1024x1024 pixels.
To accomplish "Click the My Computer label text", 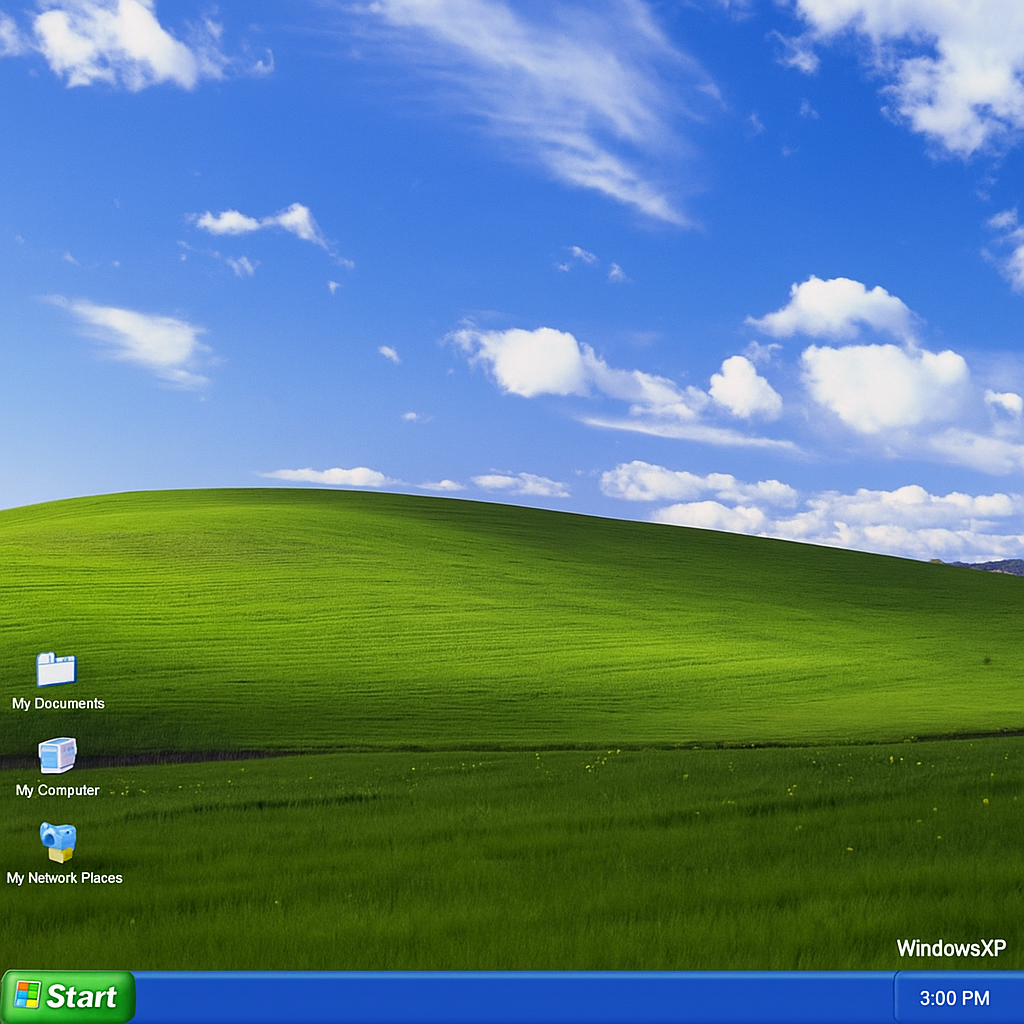I will point(57,790).
